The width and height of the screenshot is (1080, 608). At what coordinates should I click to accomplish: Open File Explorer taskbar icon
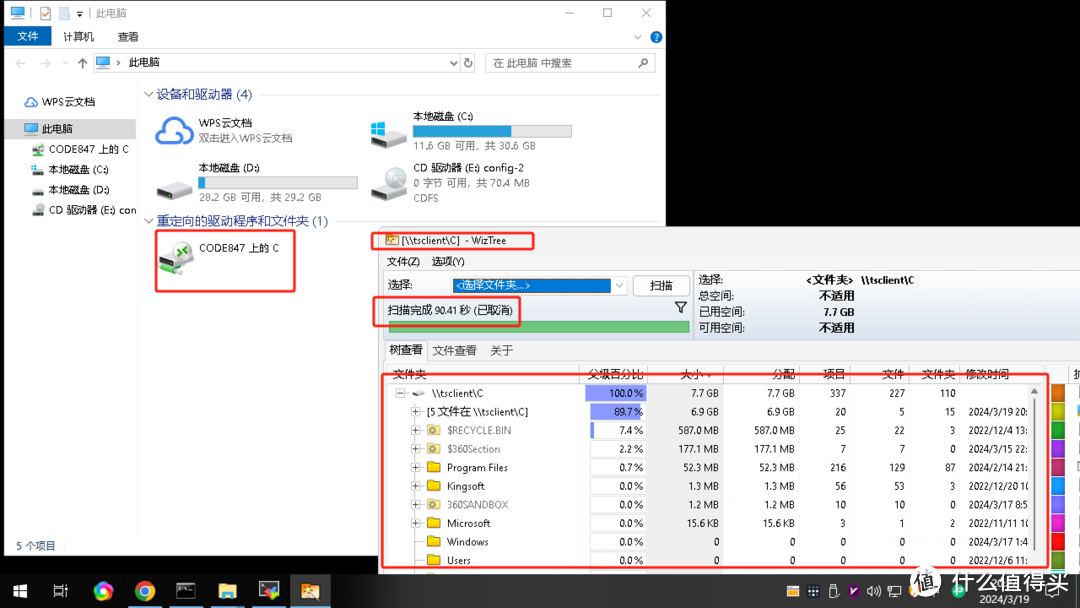coord(227,591)
